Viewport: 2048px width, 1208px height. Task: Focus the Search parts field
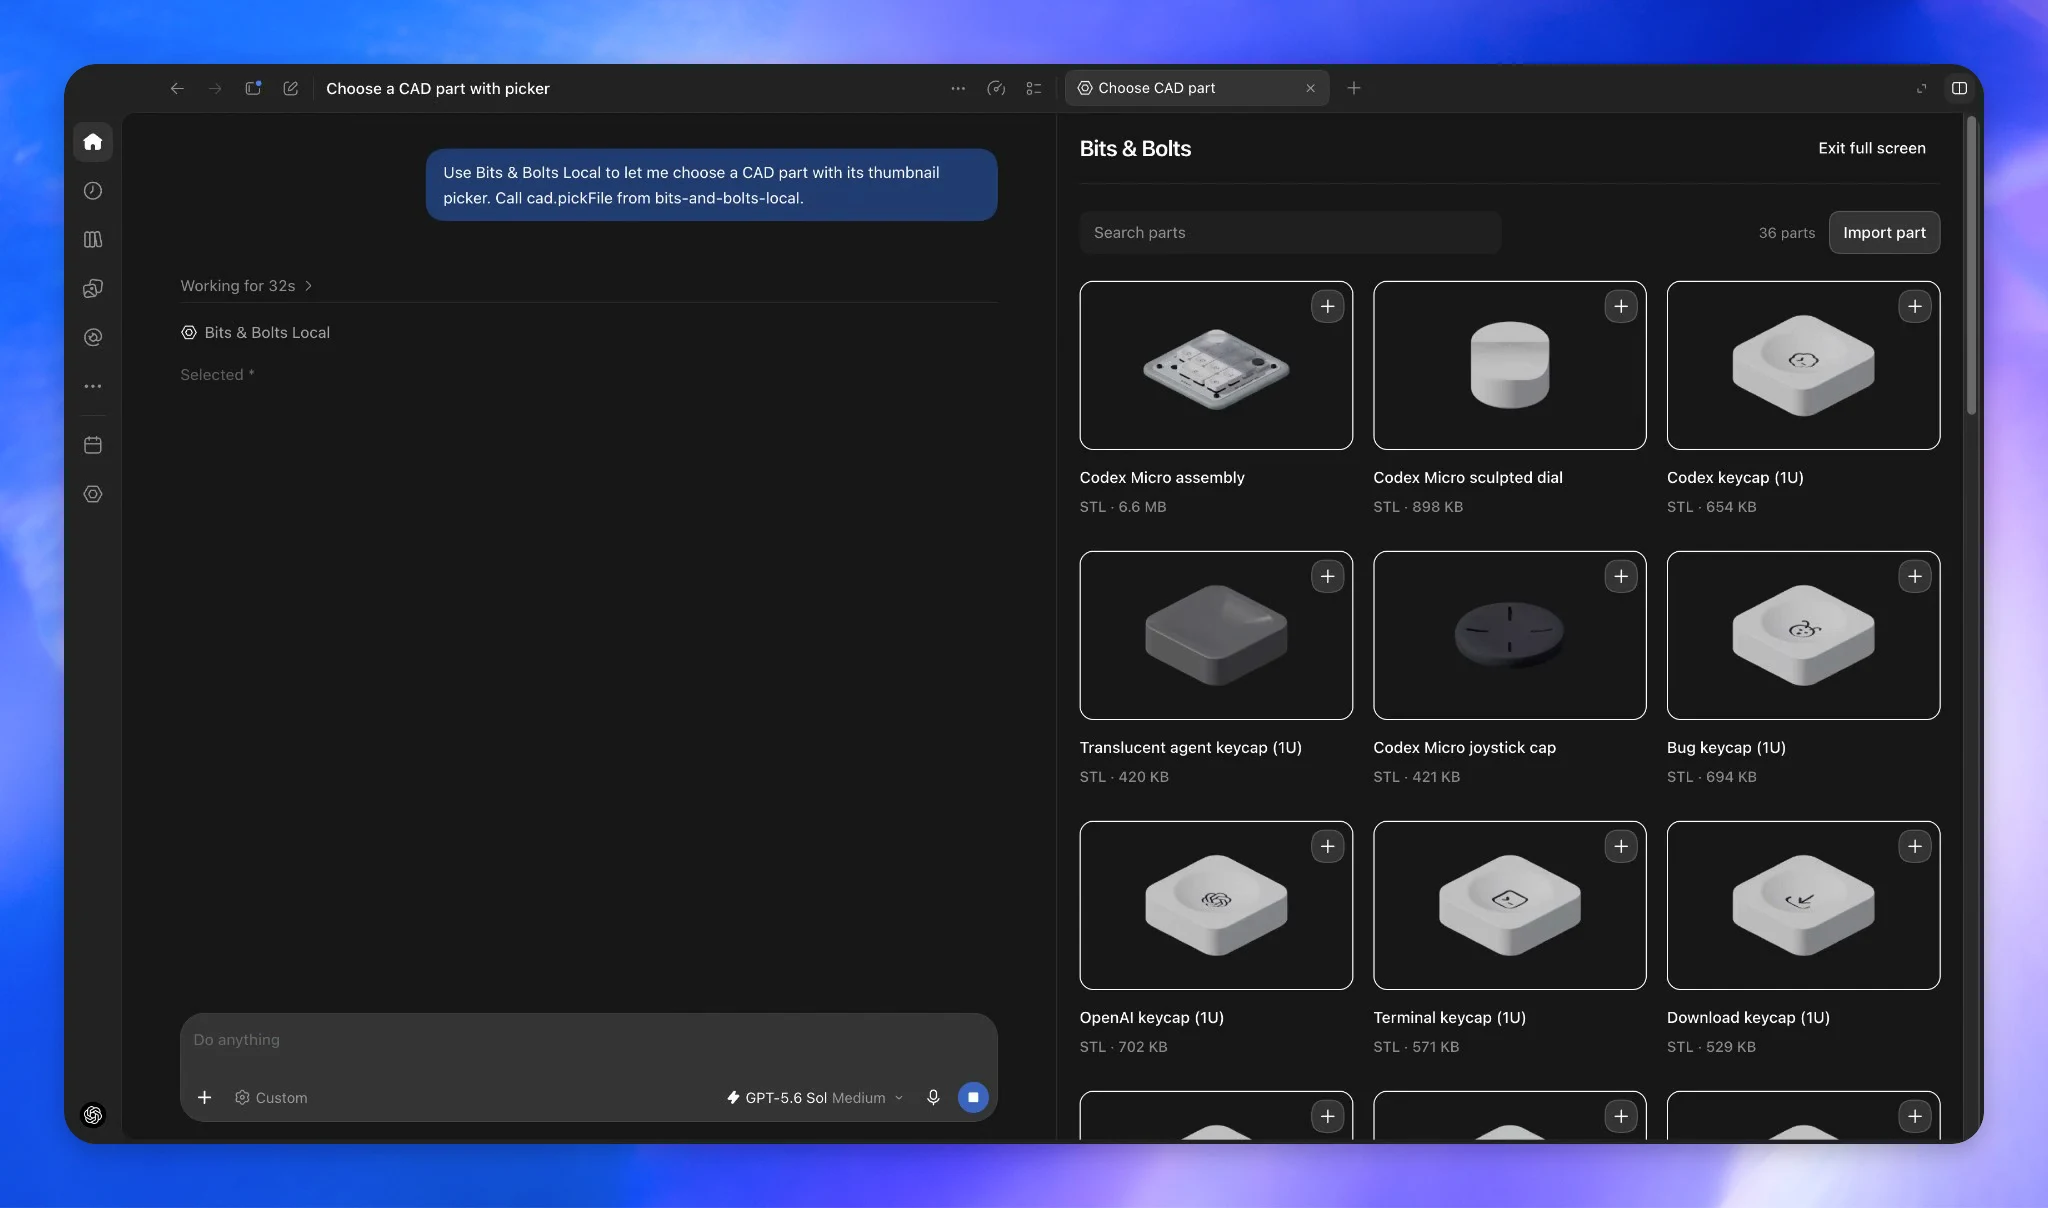click(1290, 233)
